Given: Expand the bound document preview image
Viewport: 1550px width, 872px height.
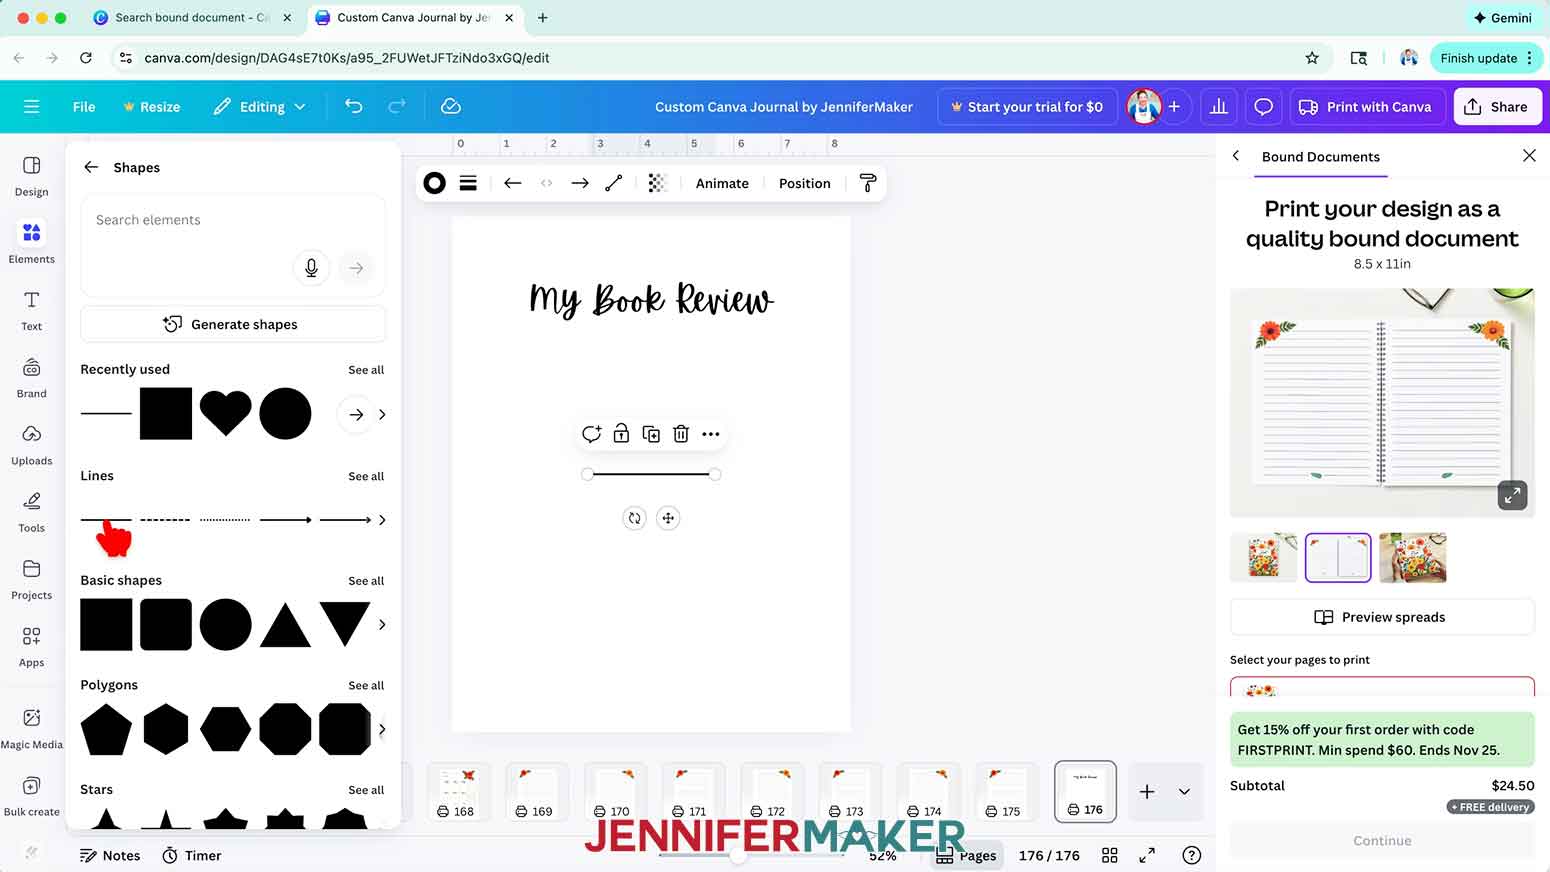Looking at the screenshot, I should pos(1512,494).
